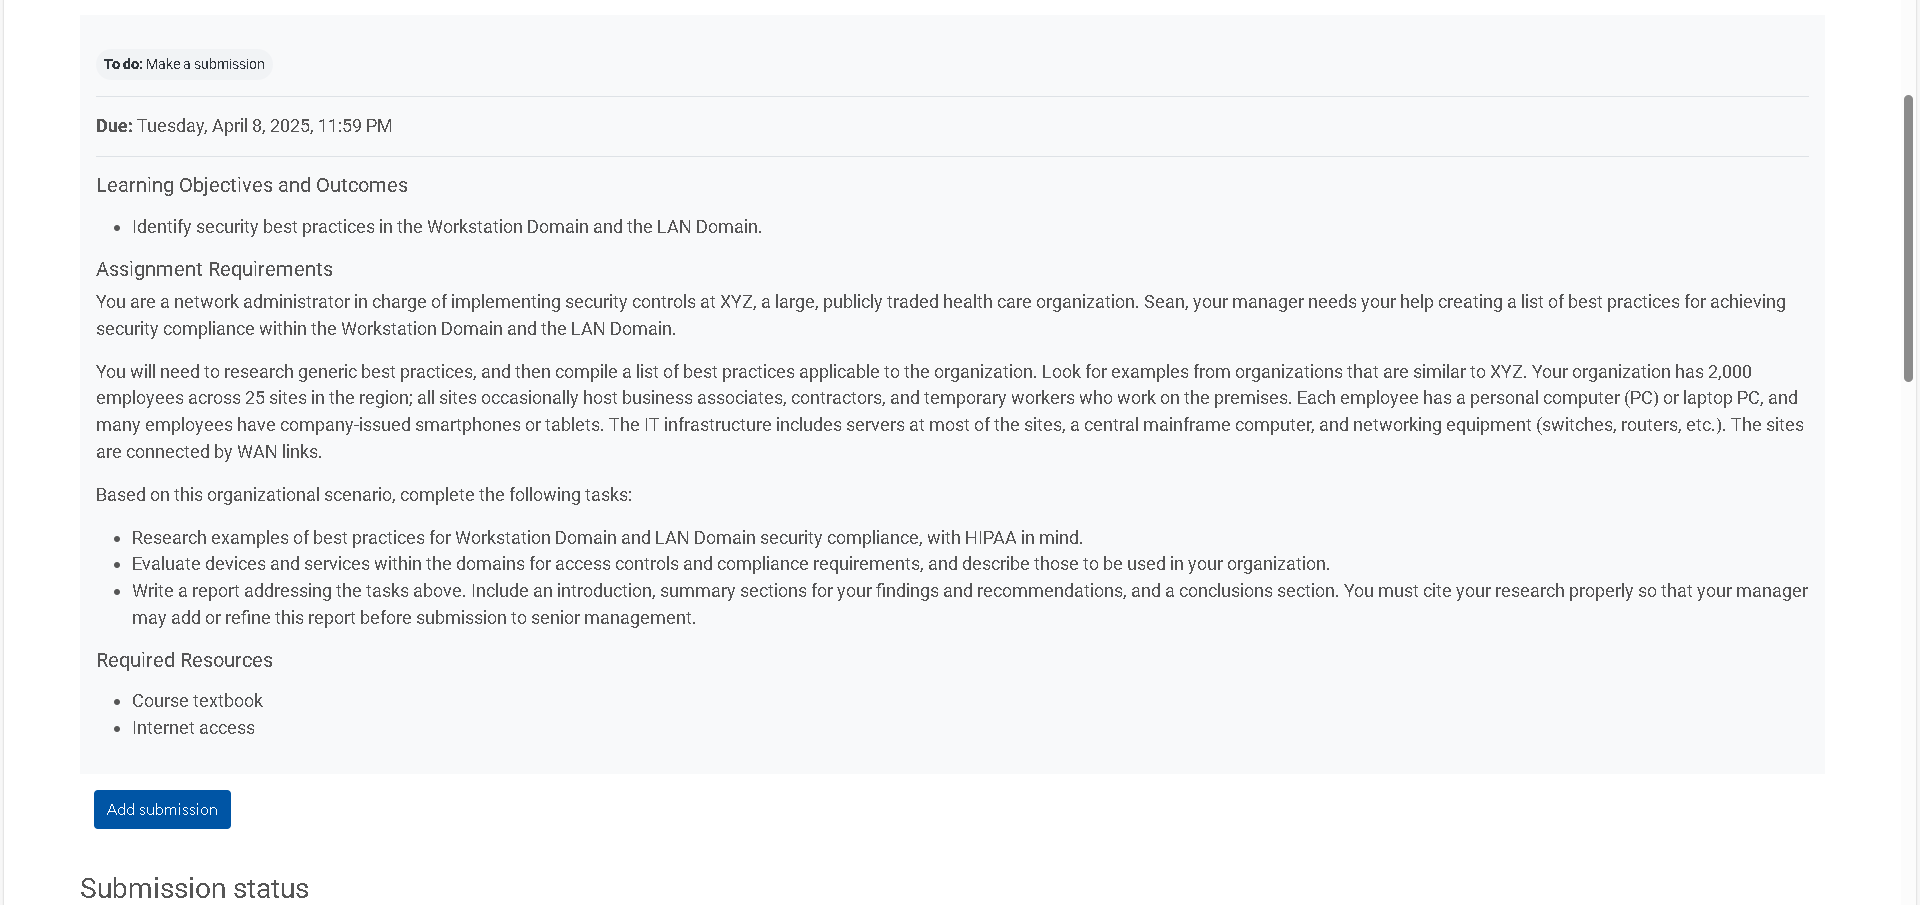
Task: Select the 'To do: Make a submission' badge
Action: pos(184,64)
